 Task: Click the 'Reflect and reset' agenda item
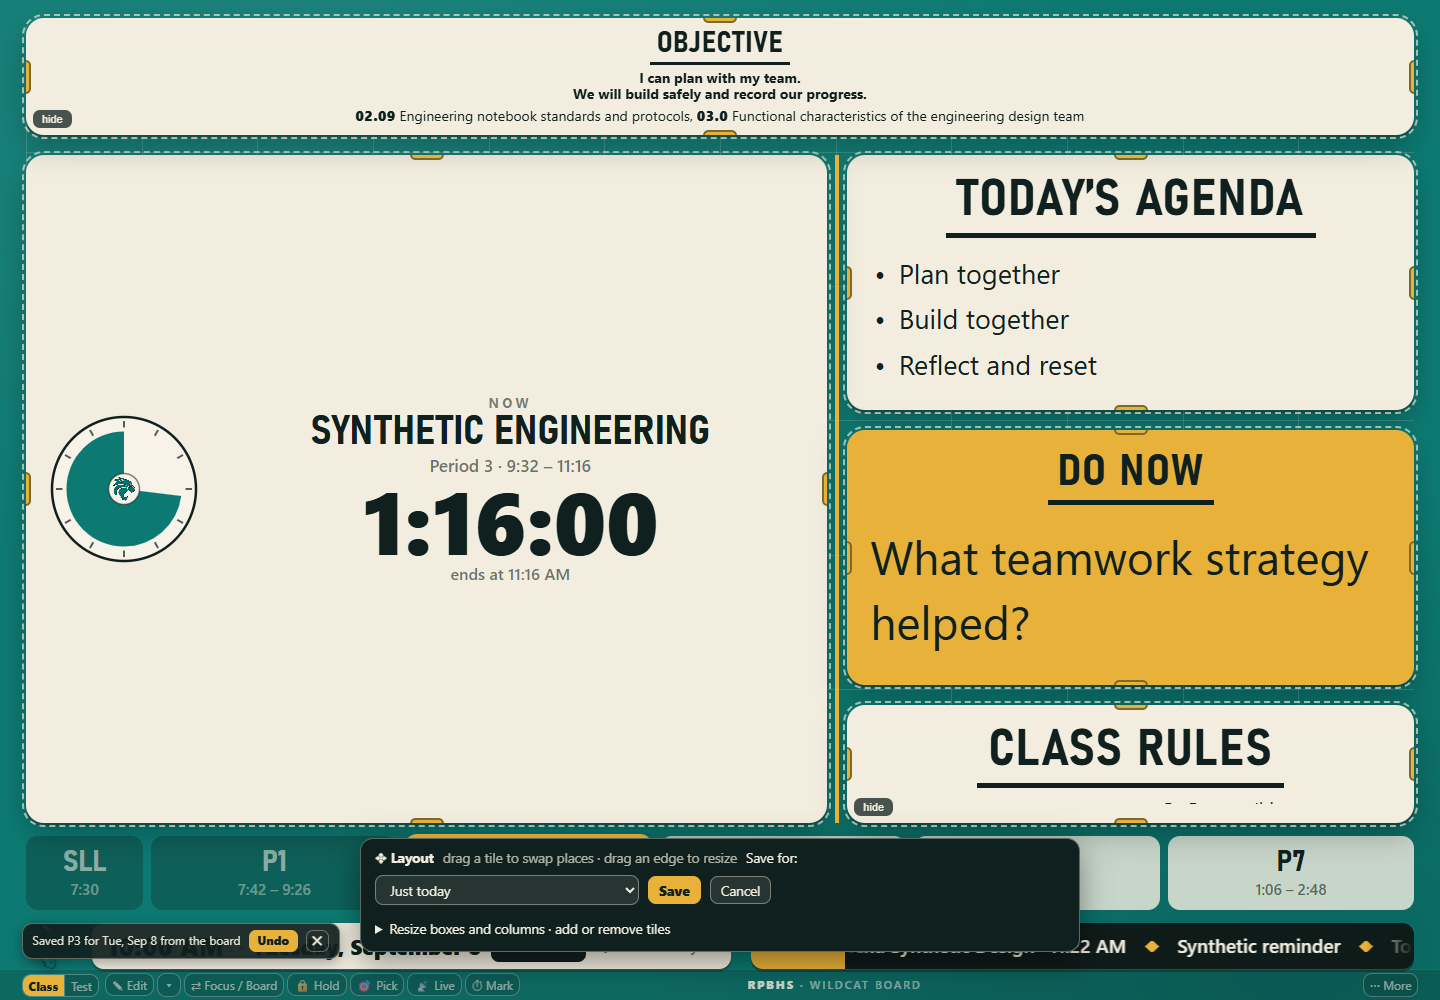(998, 366)
